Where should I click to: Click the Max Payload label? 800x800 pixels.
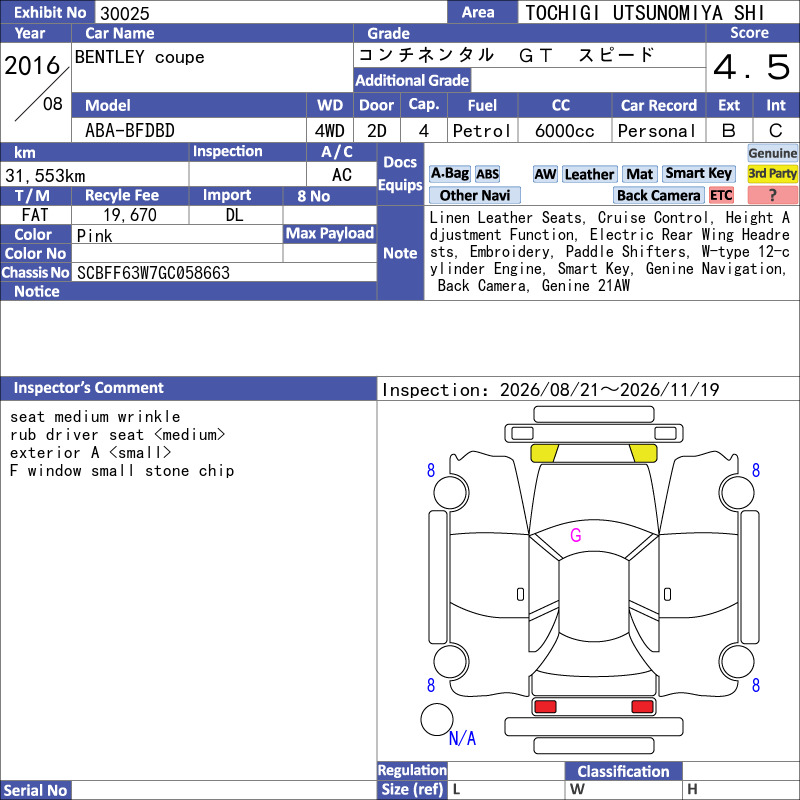(329, 234)
